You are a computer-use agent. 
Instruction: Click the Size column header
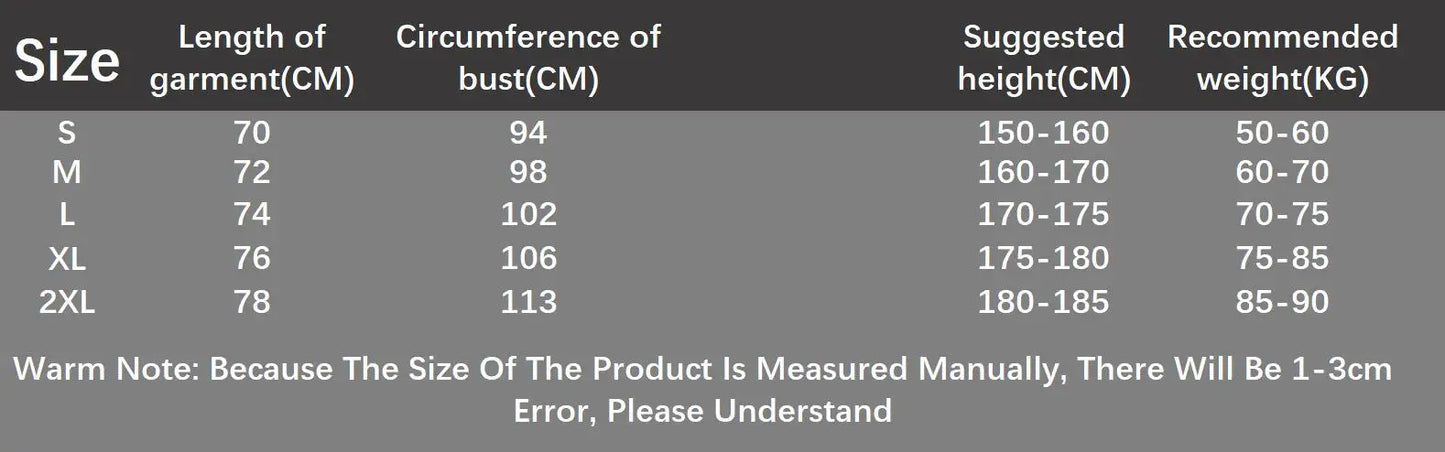(67, 61)
